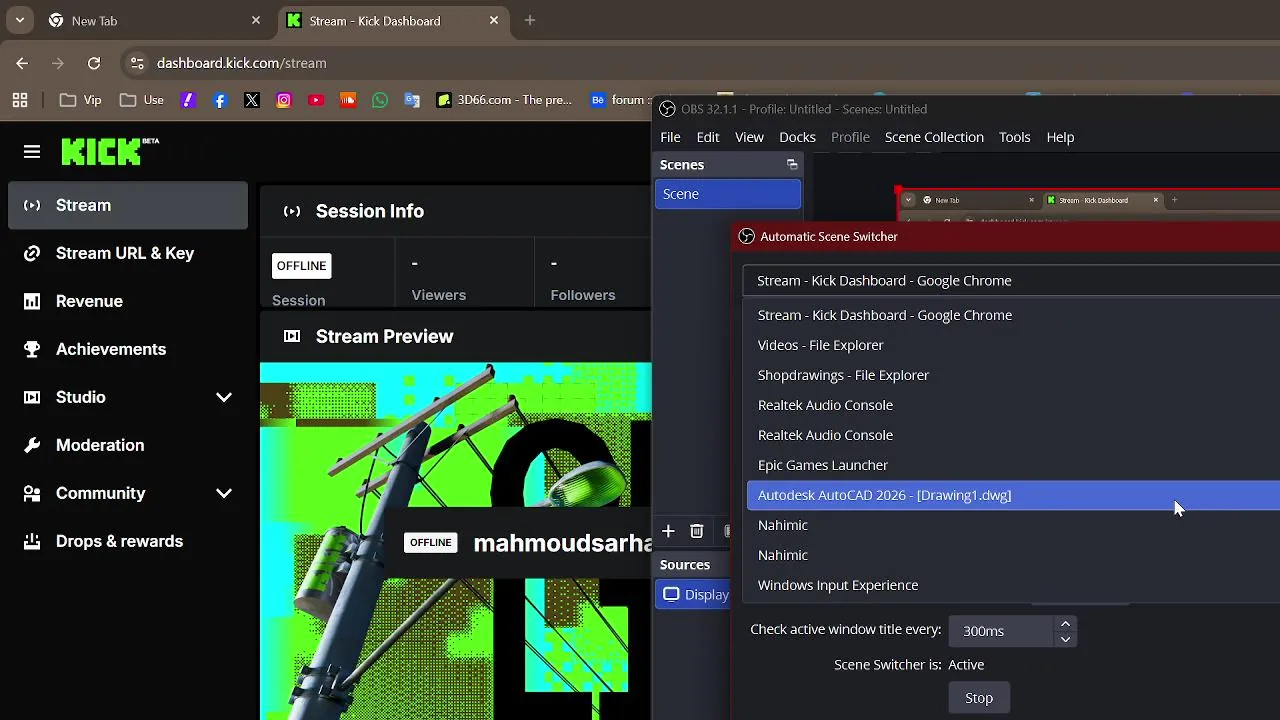This screenshot has height=720, width=1280.
Task: Open the Facebook bookmark
Action: [x=220, y=100]
